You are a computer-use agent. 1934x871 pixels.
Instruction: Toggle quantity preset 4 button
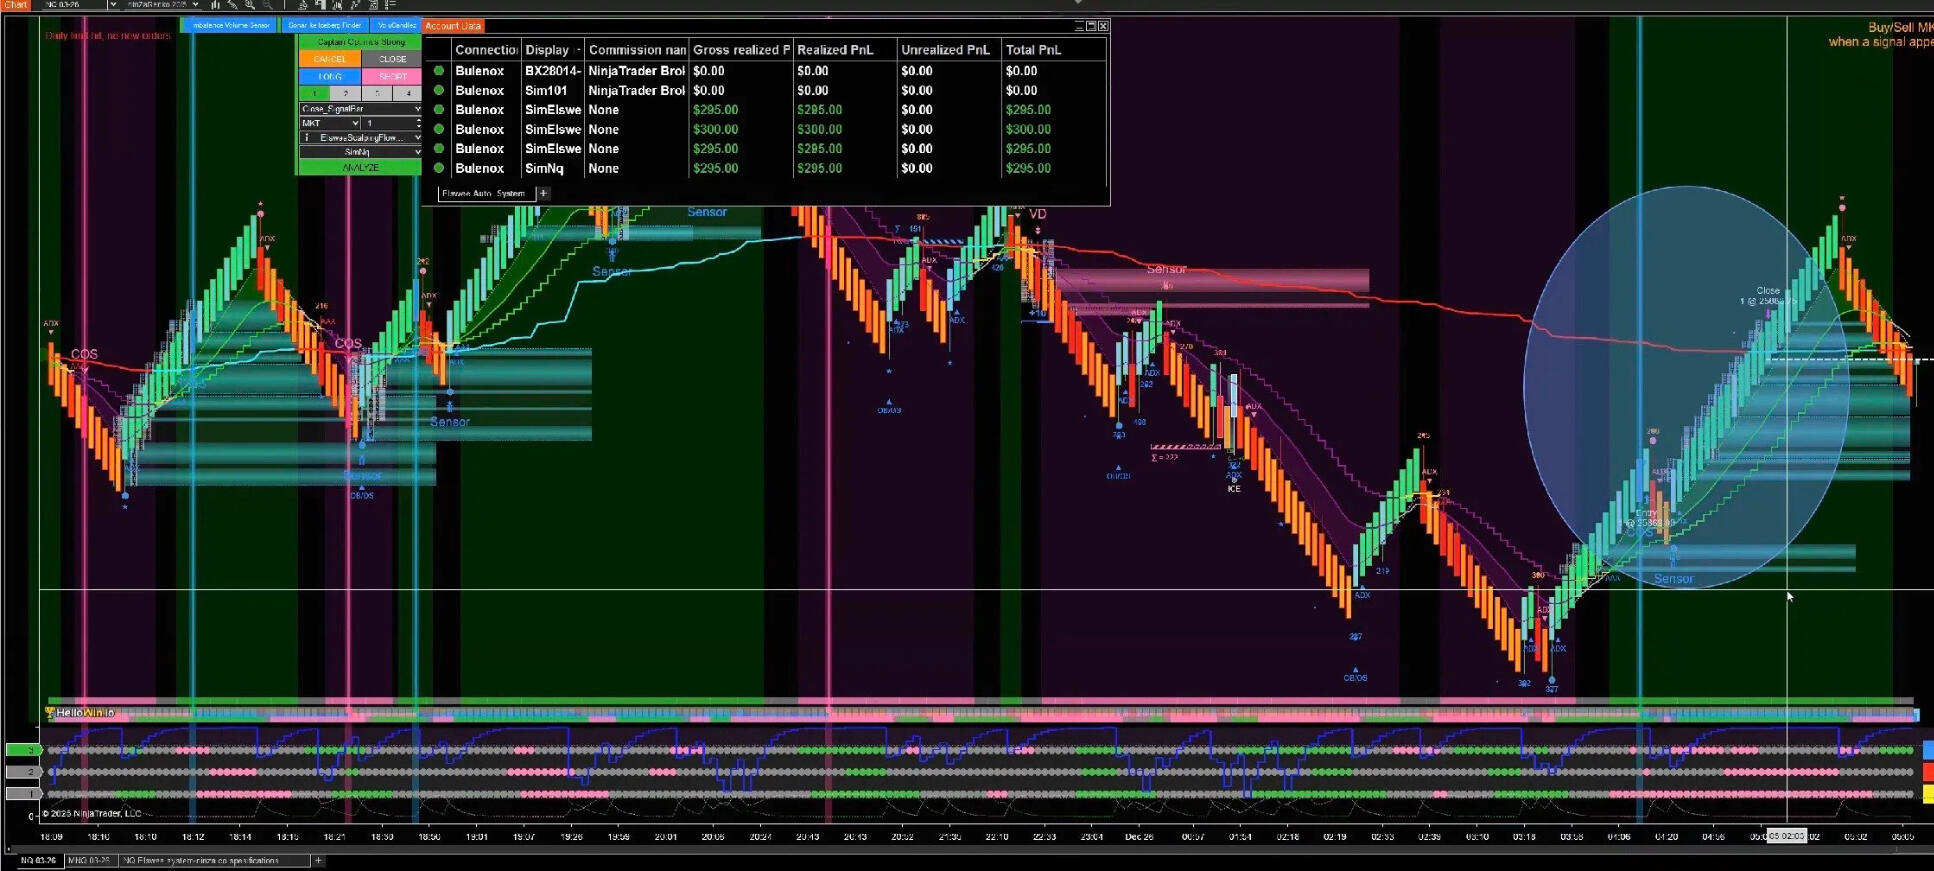click(x=407, y=93)
